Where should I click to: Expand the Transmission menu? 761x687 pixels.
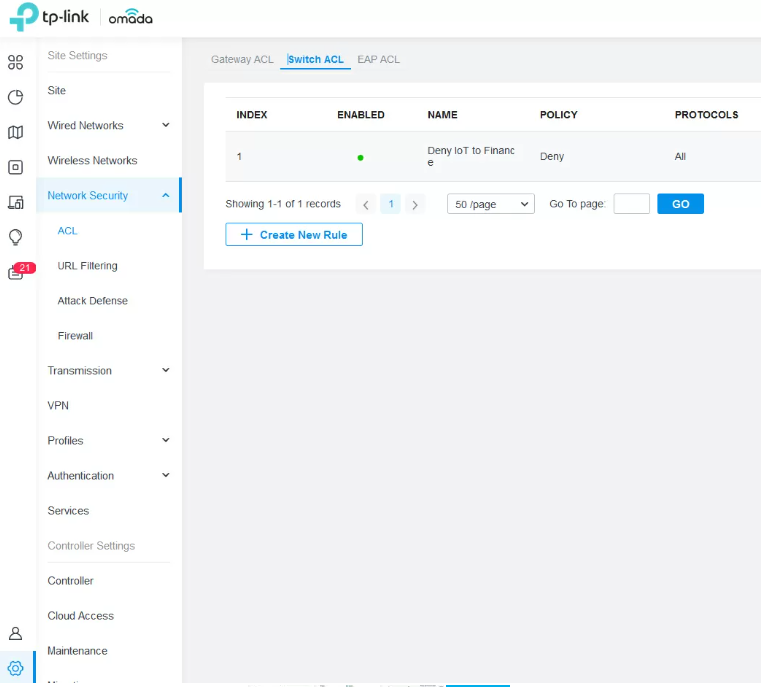click(x=166, y=370)
